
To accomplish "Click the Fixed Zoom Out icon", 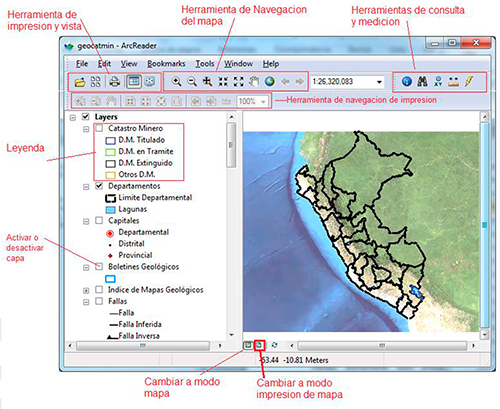I will tap(238, 81).
